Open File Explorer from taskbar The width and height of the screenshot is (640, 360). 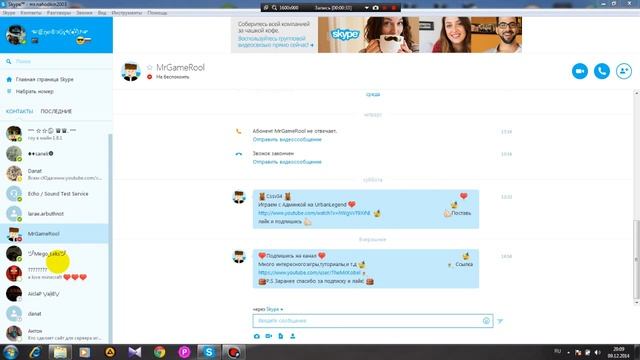pyautogui.click(x=60, y=352)
